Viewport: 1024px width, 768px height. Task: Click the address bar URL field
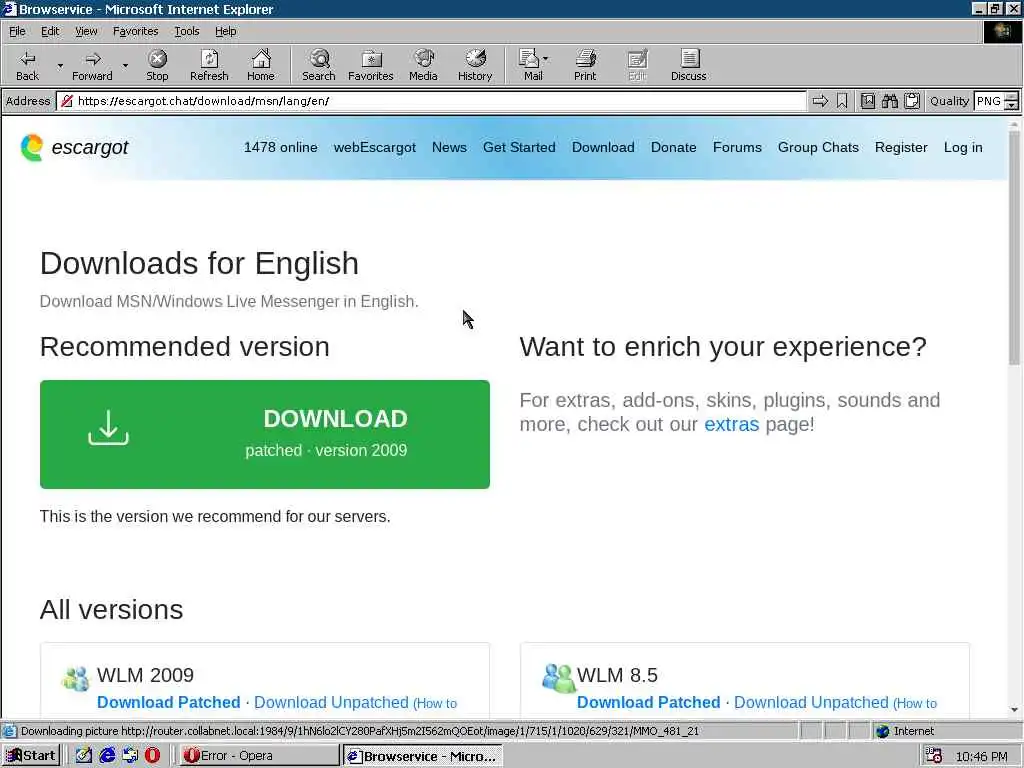tap(431, 101)
